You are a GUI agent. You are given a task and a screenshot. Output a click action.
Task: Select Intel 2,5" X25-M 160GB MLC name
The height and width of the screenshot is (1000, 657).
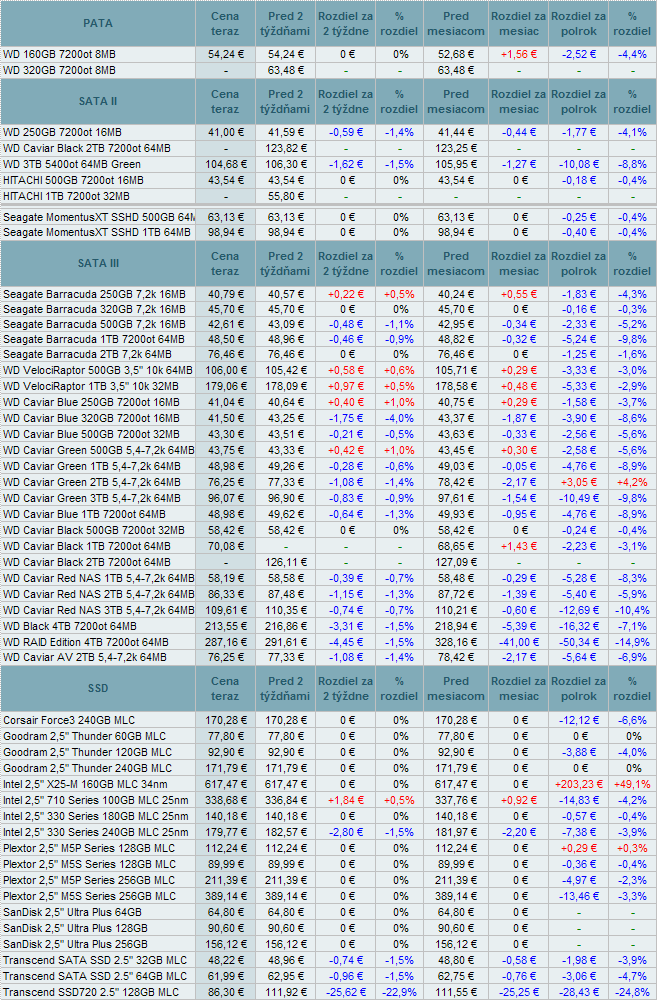point(85,784)
